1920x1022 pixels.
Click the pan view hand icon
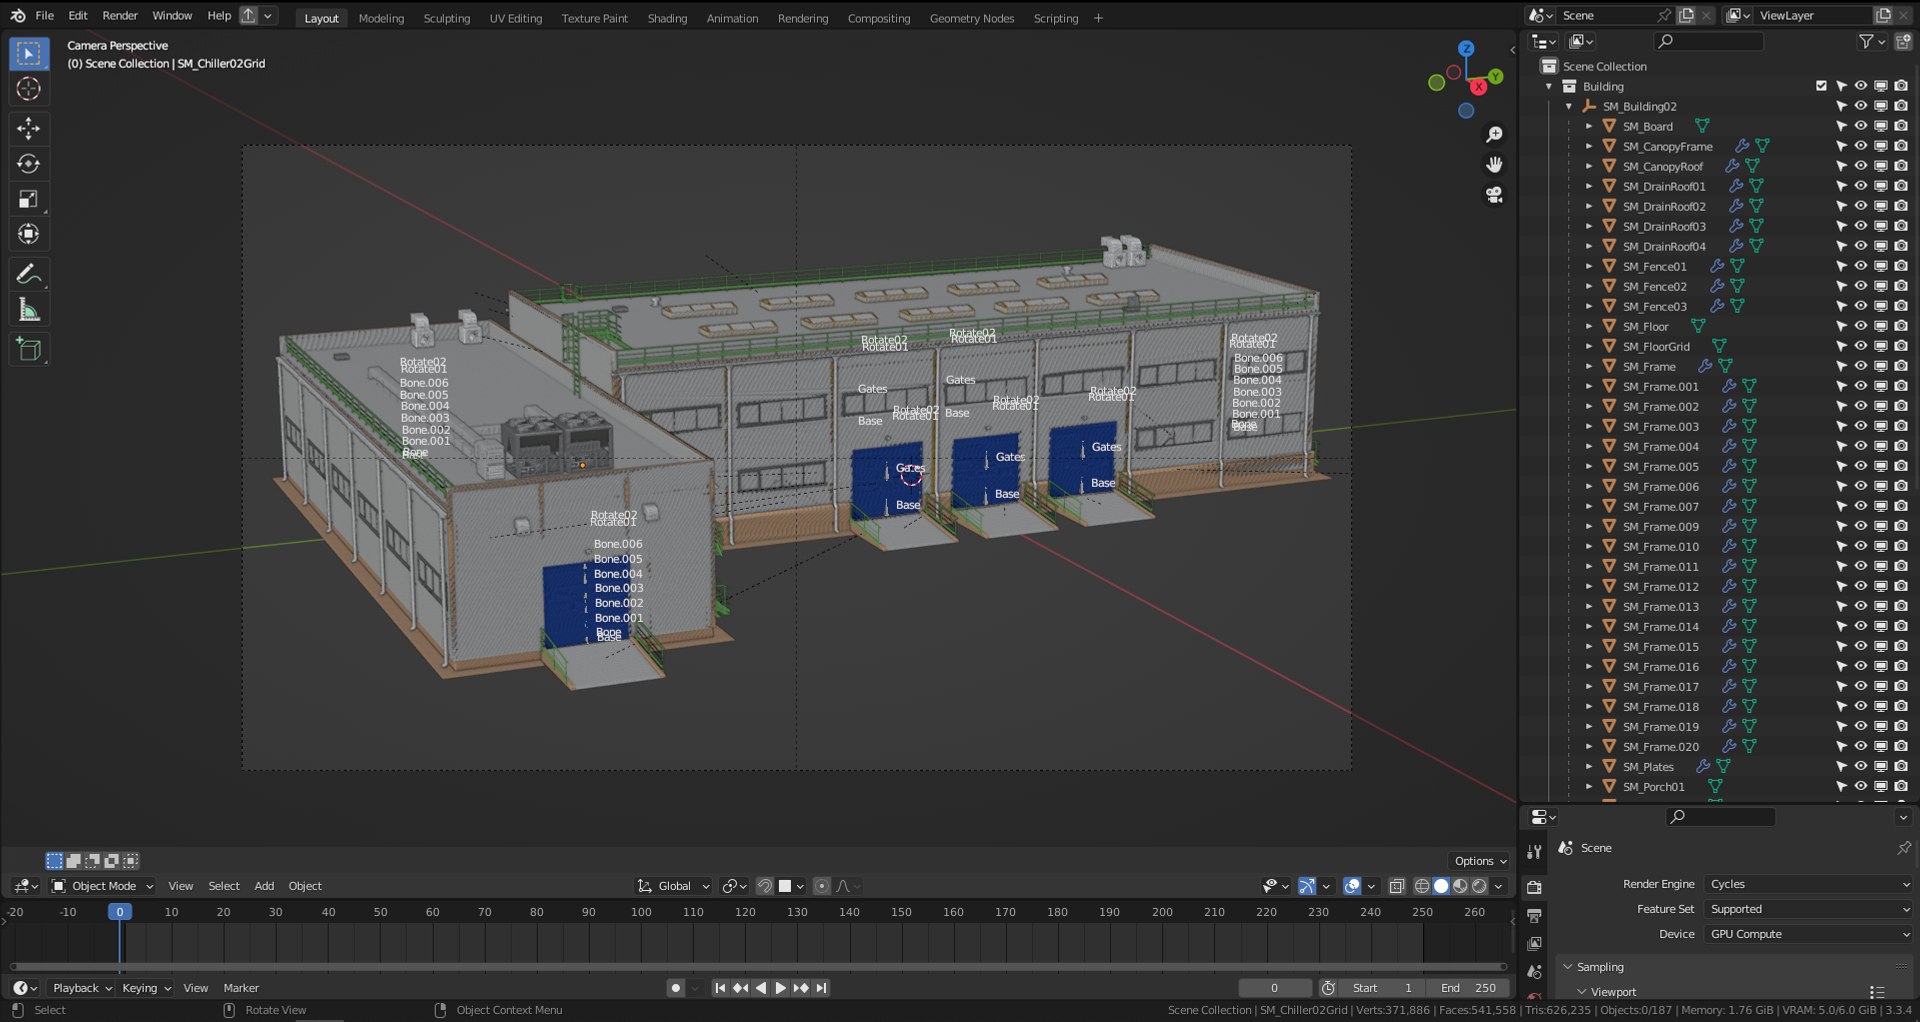point(1494,164)
